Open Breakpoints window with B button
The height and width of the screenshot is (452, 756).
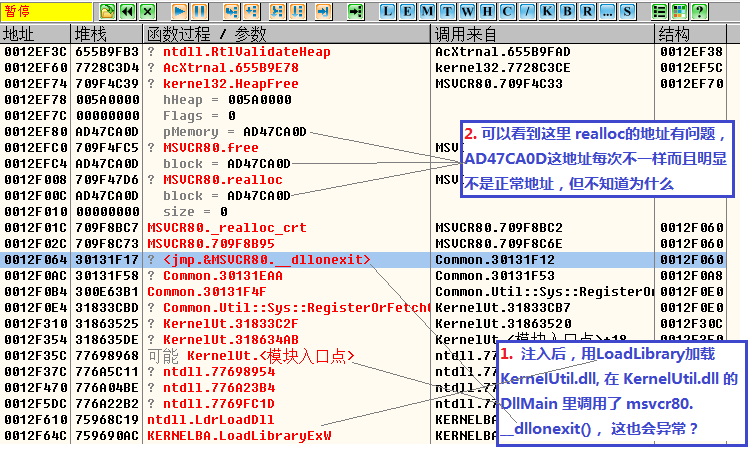(567, 11)
